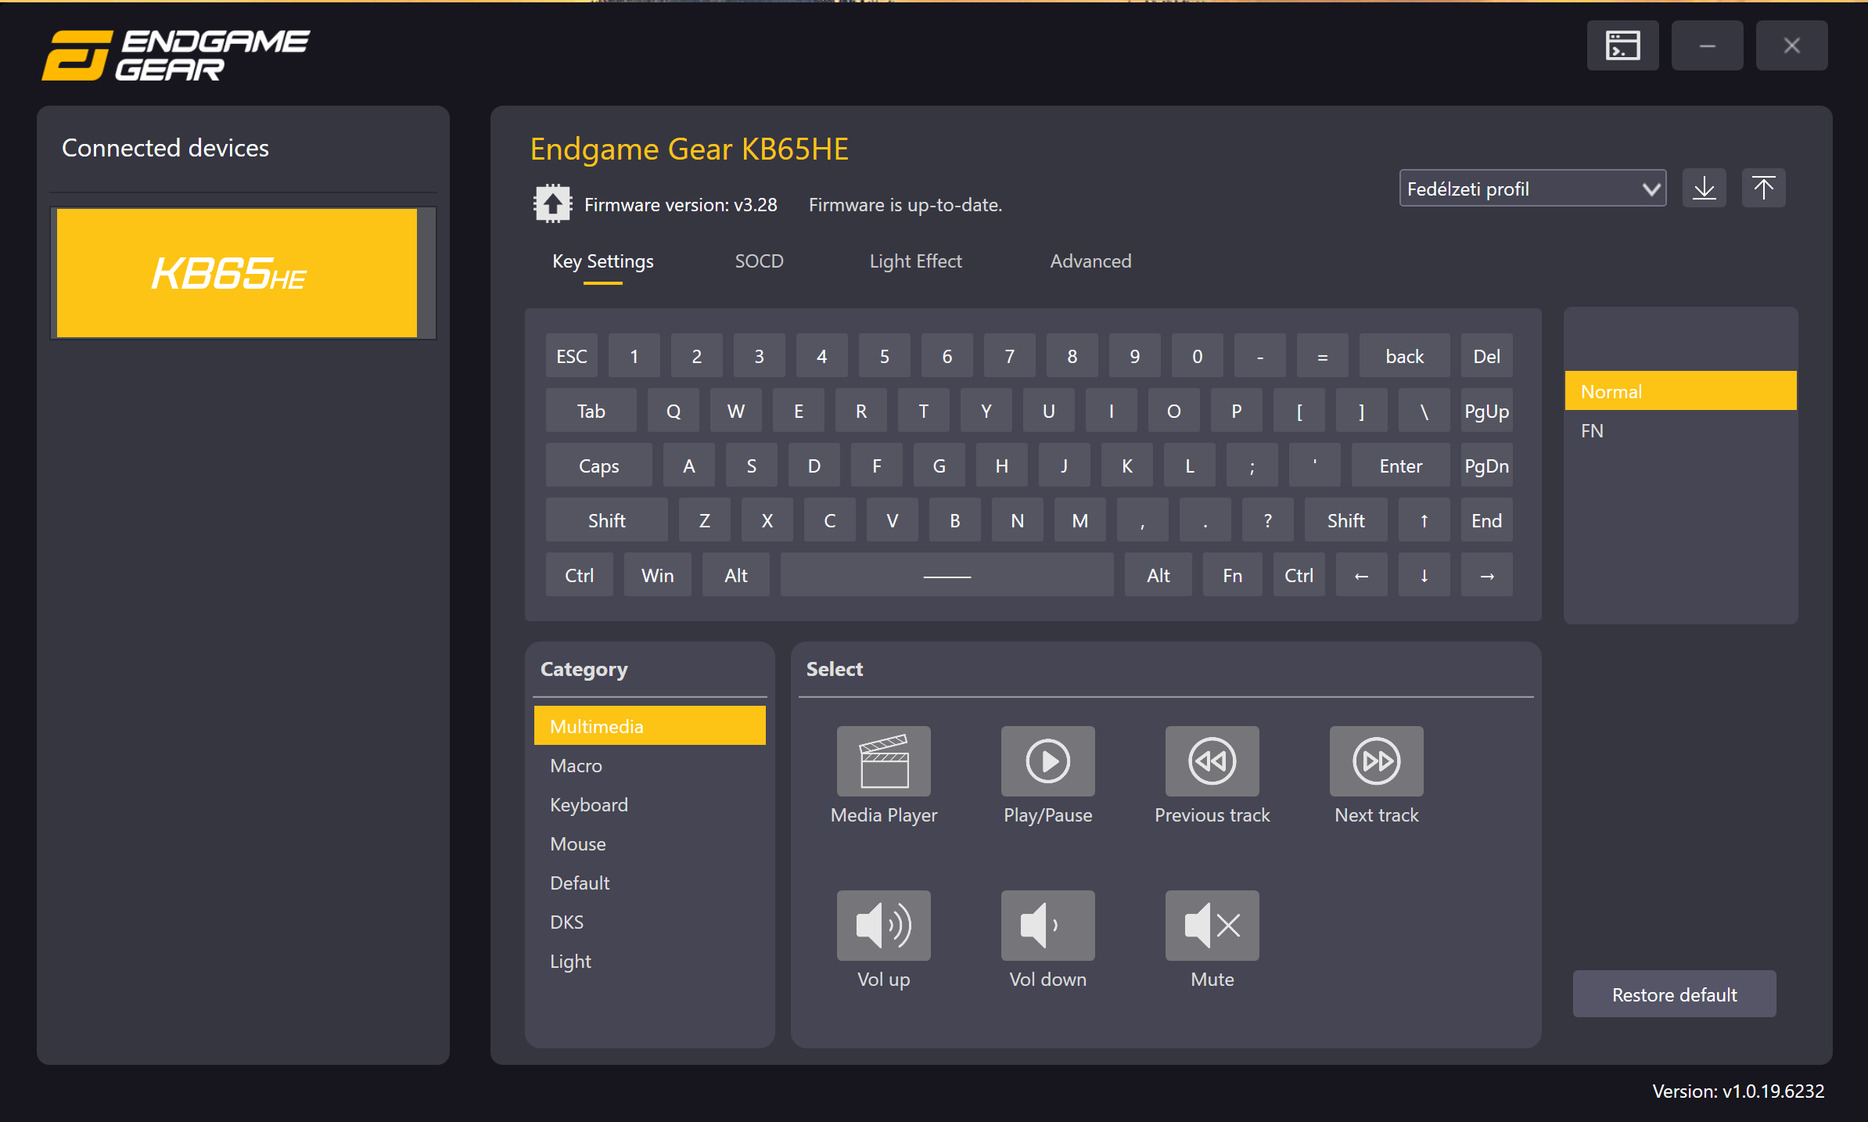The height and width of the screenshot is (1122, 1868).
Task: Select the number 0 key on the layout
Action: [x=1197, y=356]
